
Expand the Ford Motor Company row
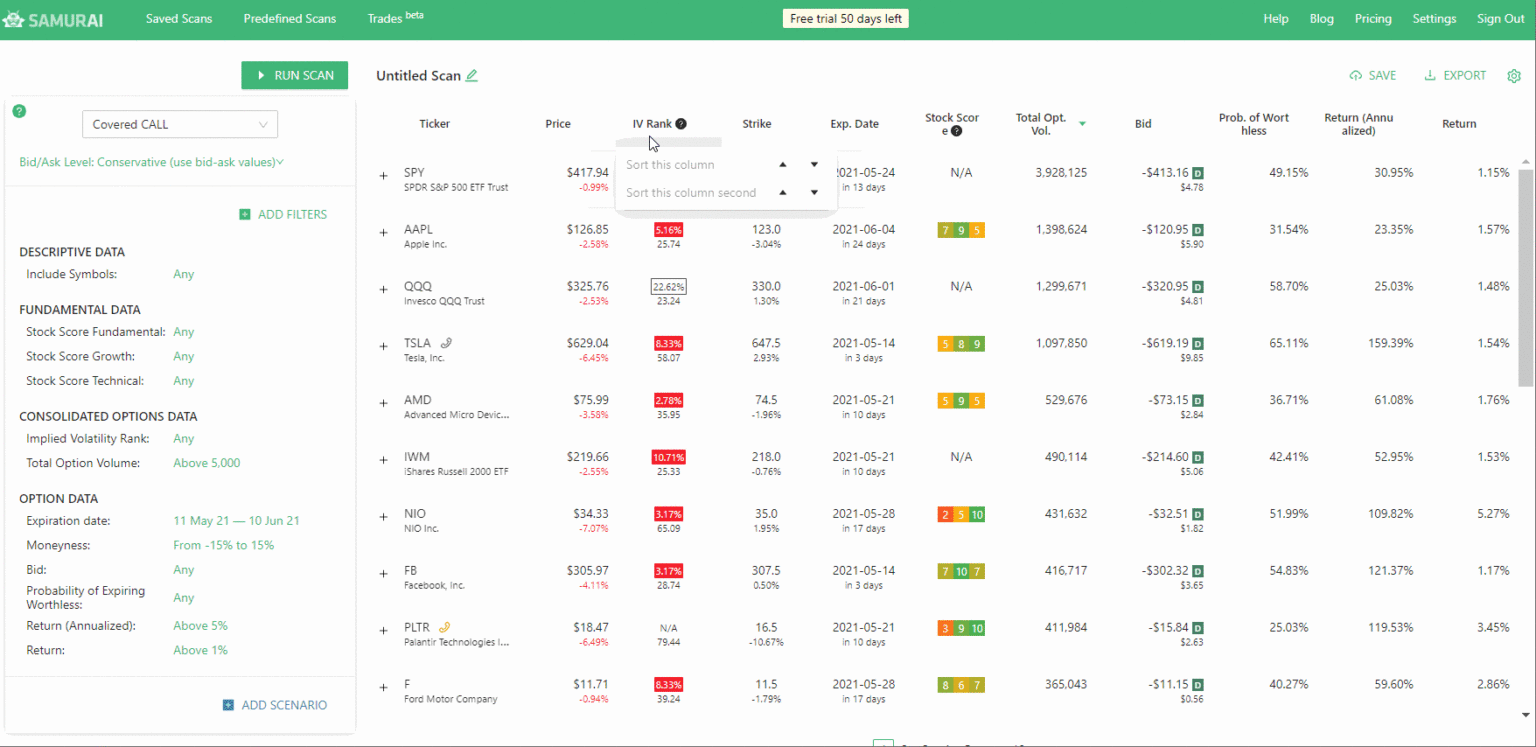click(383, 688)
